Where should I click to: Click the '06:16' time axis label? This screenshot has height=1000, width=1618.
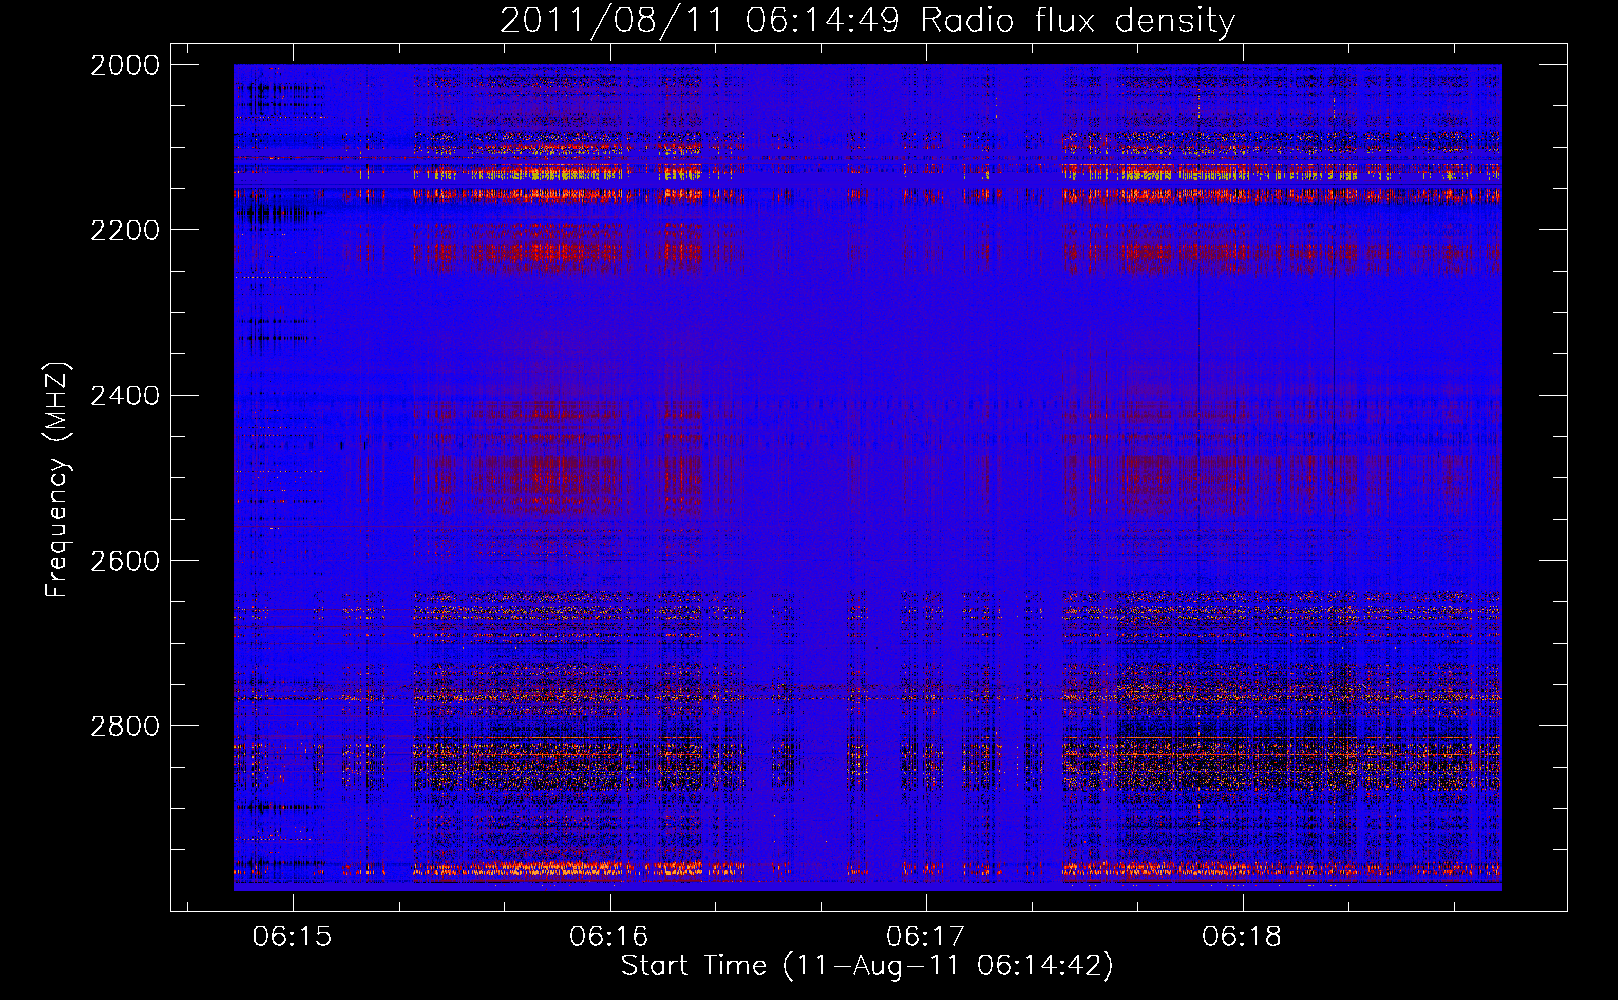pyautogui.click(x=609, y=937)
